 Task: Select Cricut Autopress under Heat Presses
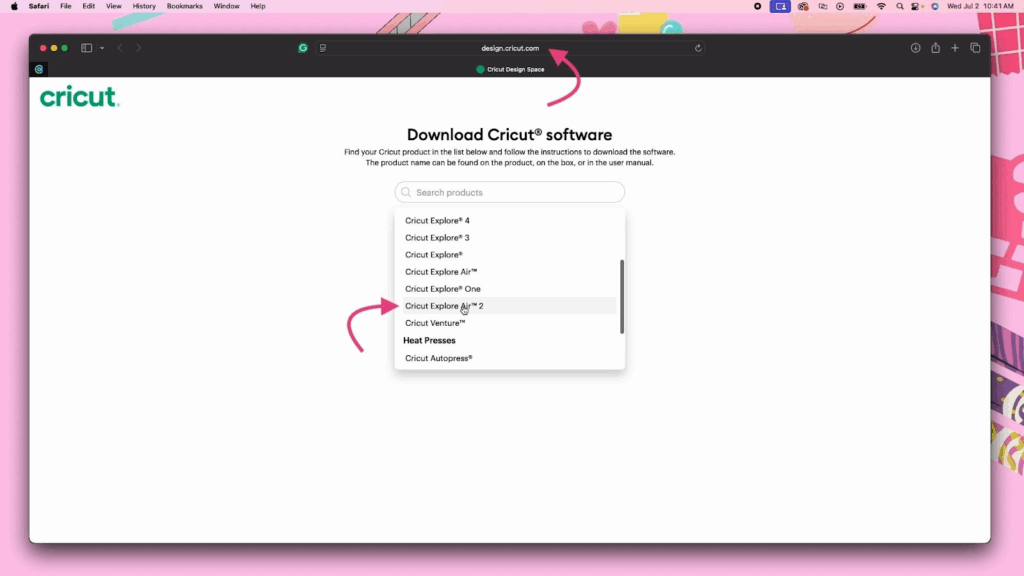509,358
